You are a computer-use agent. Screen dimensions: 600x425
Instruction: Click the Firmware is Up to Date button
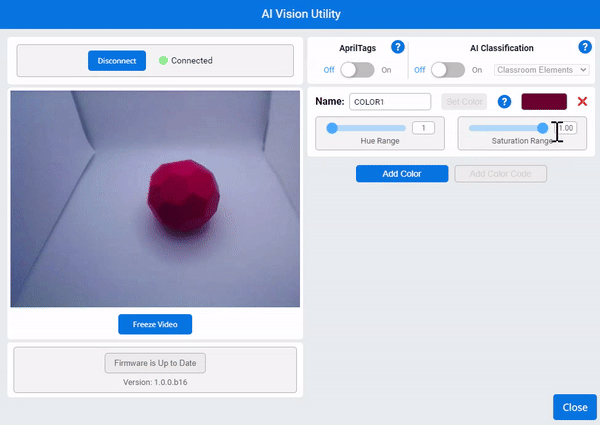[155, 363]
